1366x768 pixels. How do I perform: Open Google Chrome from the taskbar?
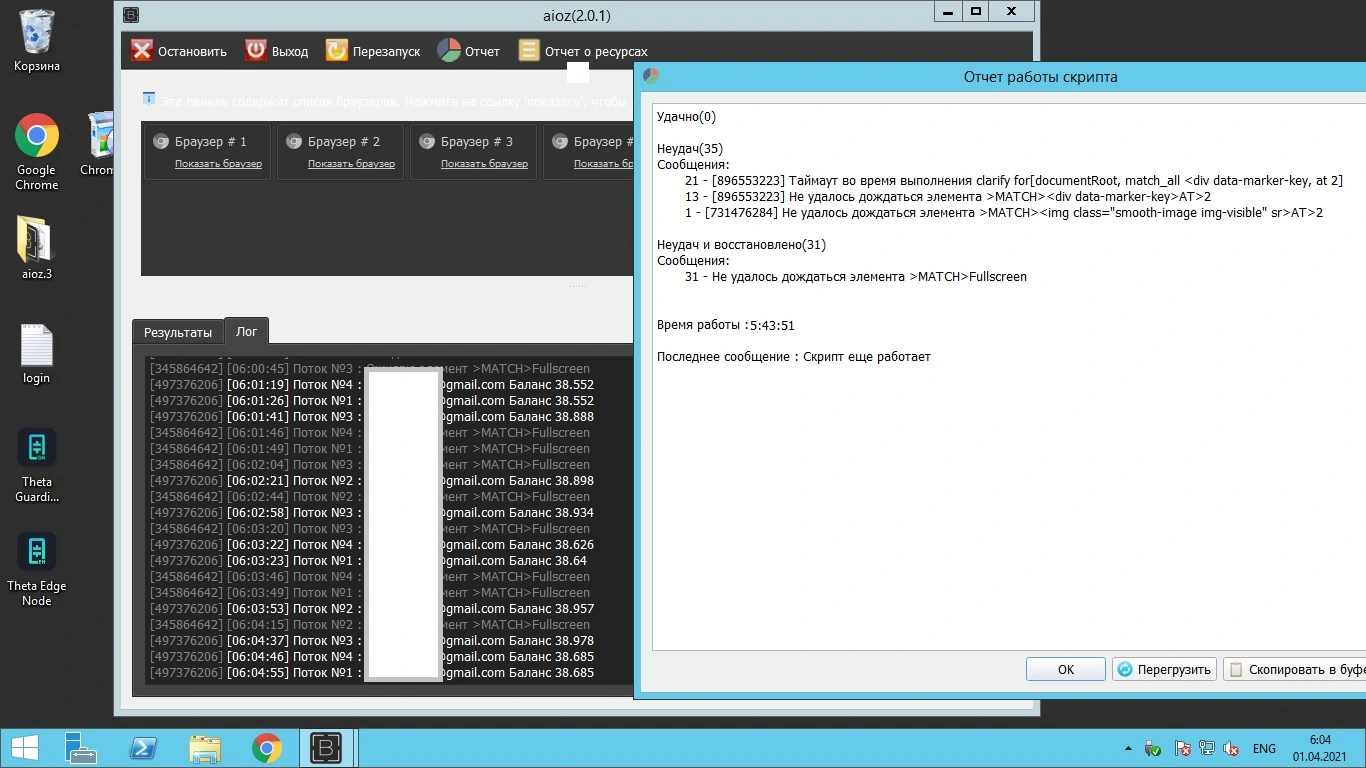266,748
